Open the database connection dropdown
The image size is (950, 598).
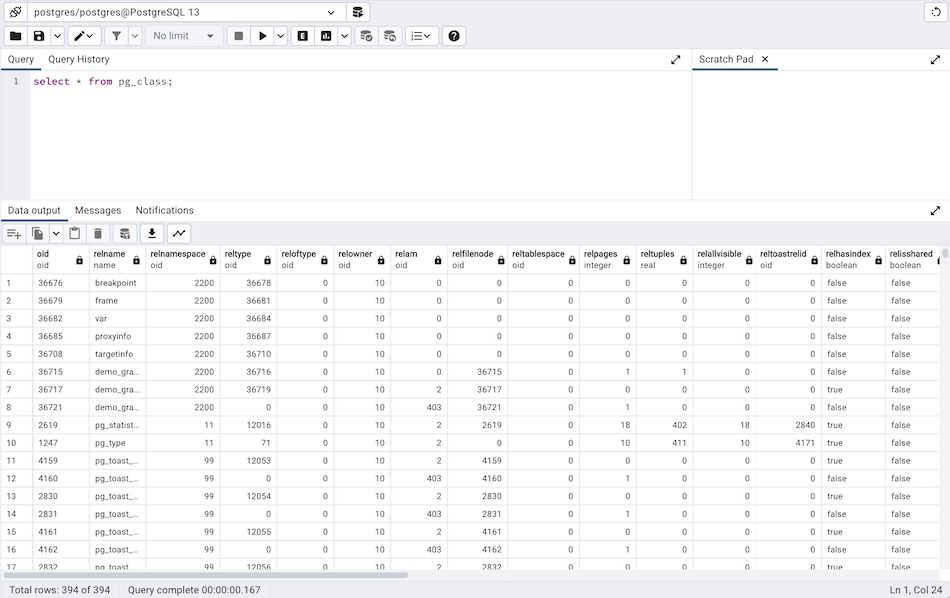(332, 11)
